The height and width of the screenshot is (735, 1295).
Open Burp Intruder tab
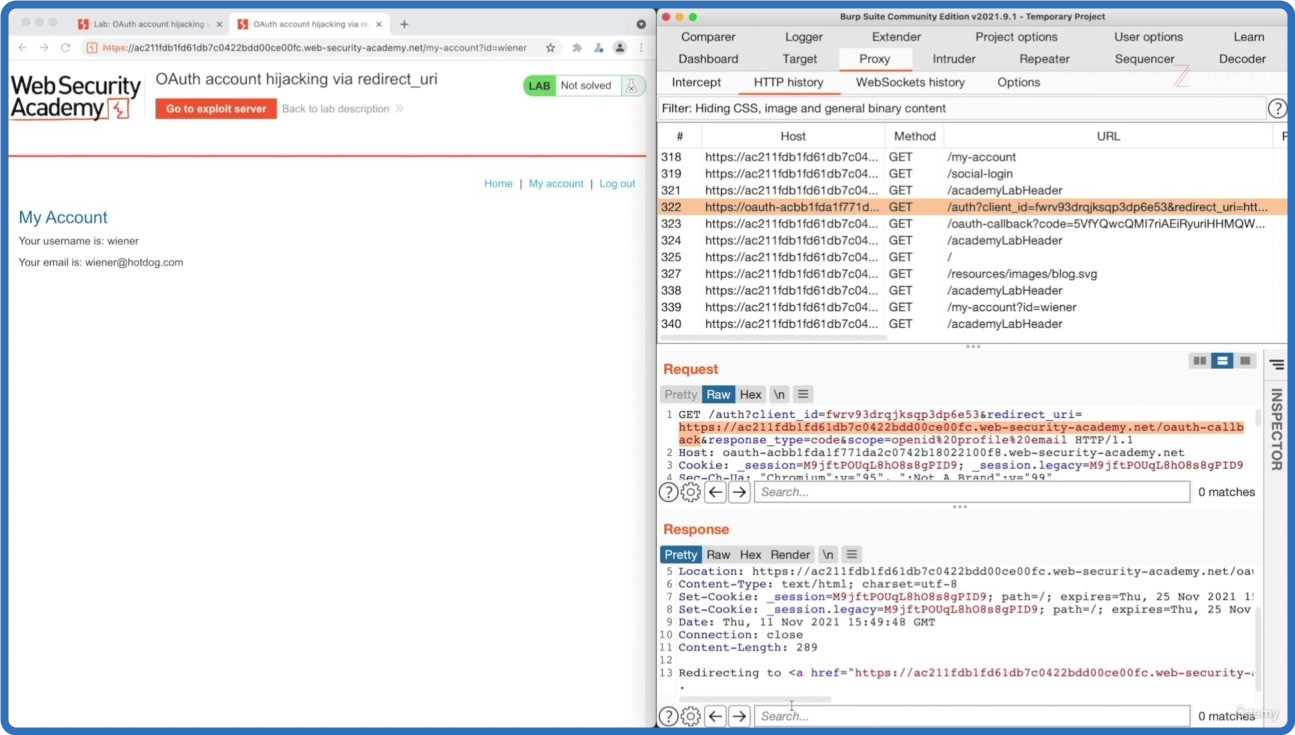(954, 59)
